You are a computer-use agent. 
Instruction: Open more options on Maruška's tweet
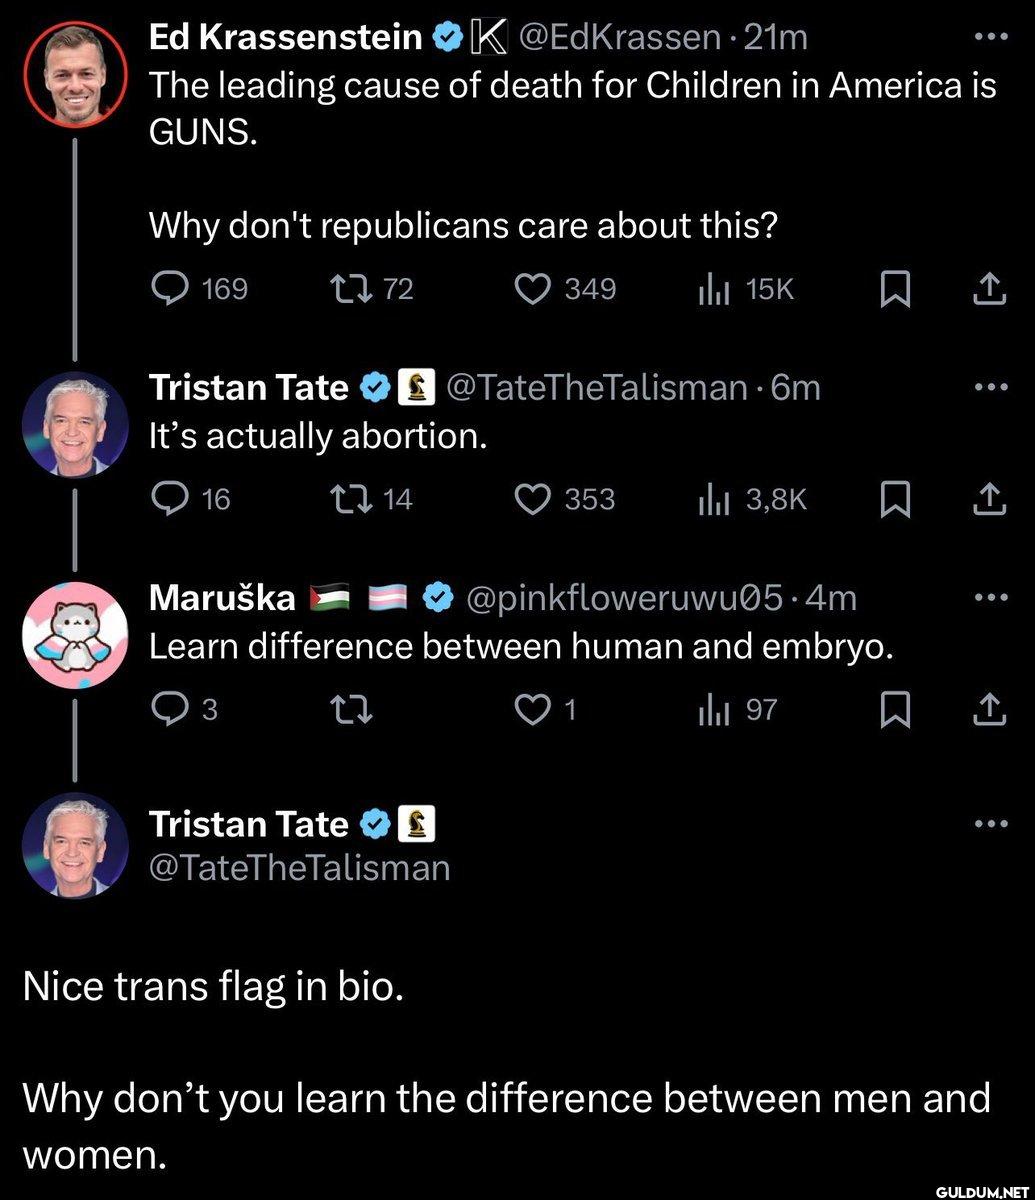point(989,597)
